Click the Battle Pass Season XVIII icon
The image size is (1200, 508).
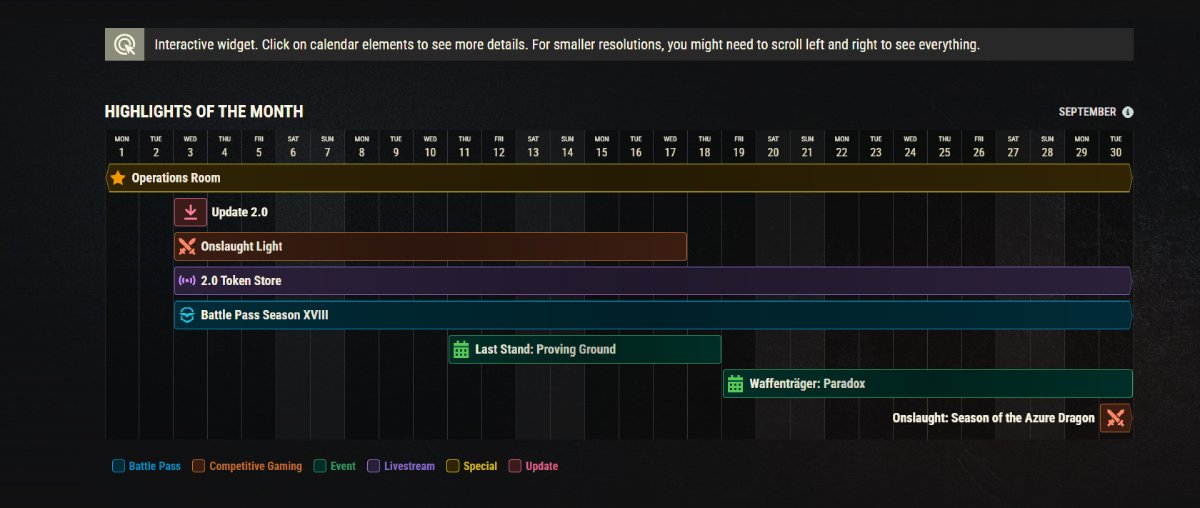(187, 315)
